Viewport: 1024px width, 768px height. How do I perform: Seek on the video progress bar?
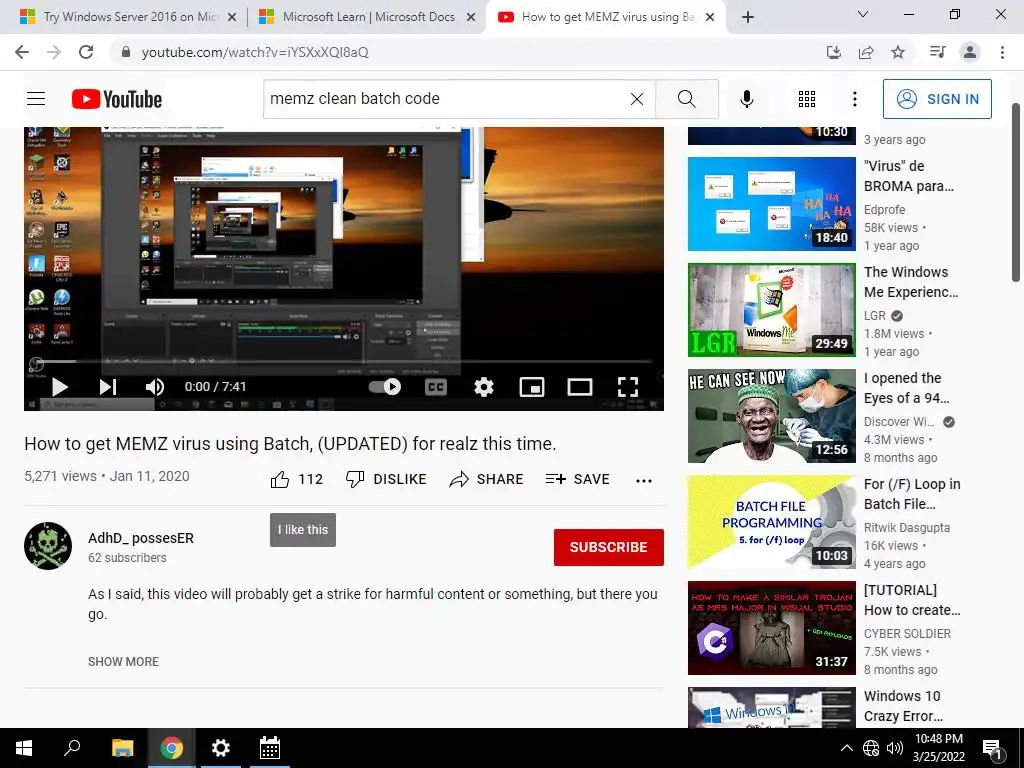point(344,361)
